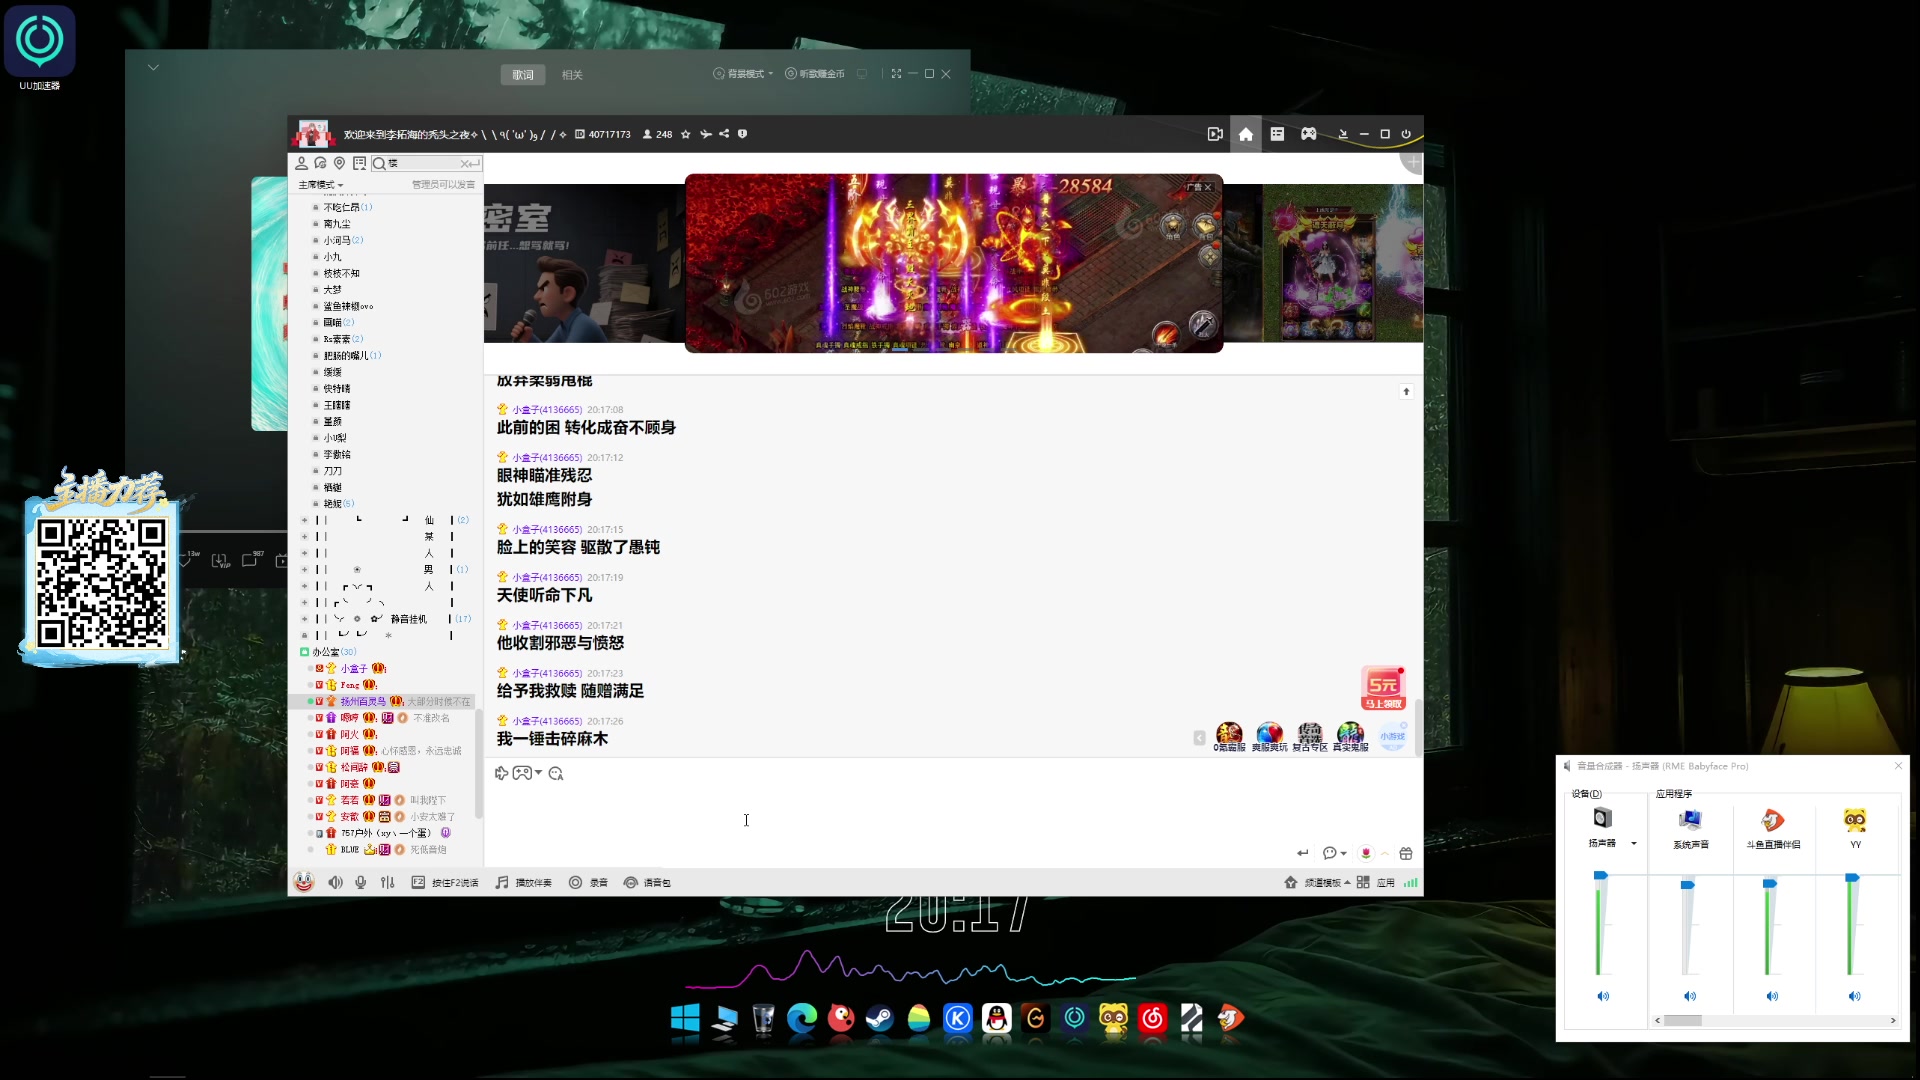This screenshot has width=1920, height=1080.
Task: Collapse the 办公室 channel group
Action: click(x=305, y=652)
